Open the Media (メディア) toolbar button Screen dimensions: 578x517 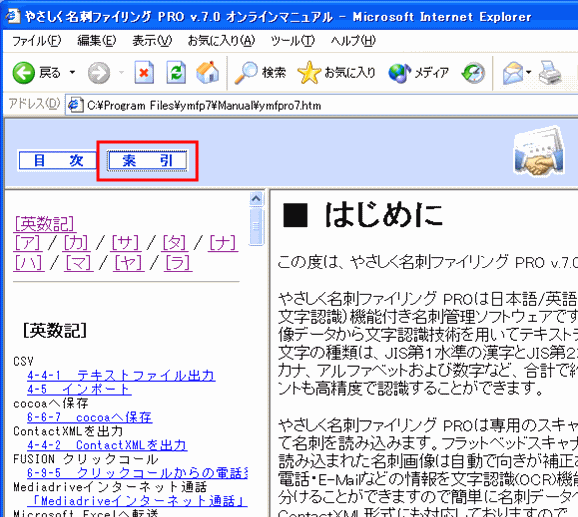tap(418, 73)
